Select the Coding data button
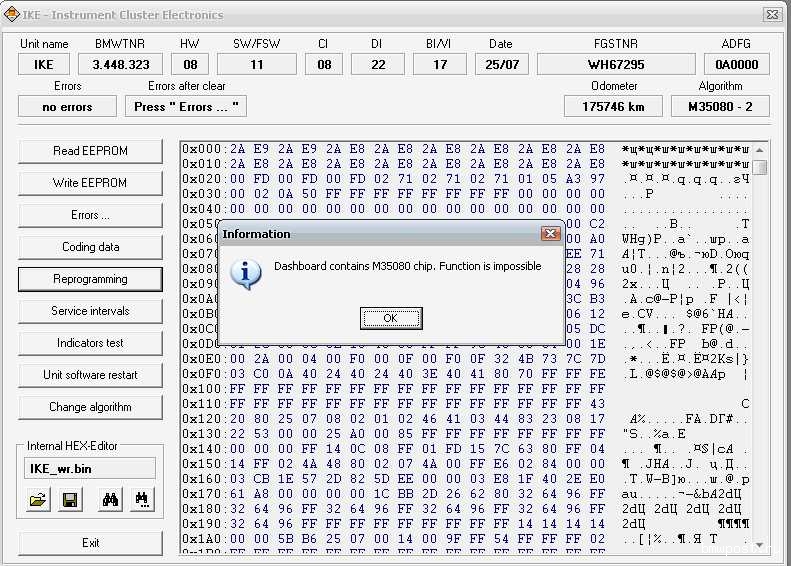This screenshot has width=791, height=566. (x=90, y=247)
